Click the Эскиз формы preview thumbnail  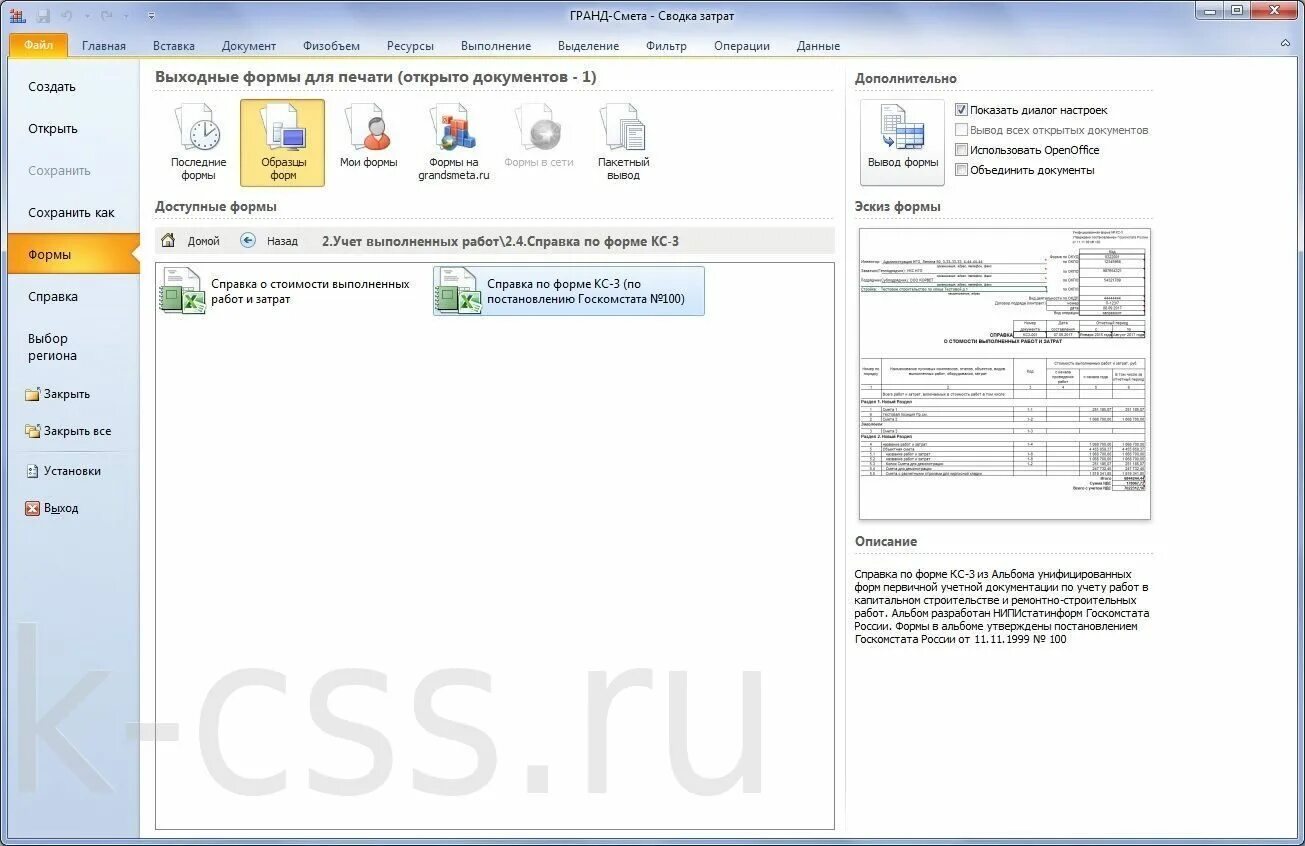point(1005,374)
